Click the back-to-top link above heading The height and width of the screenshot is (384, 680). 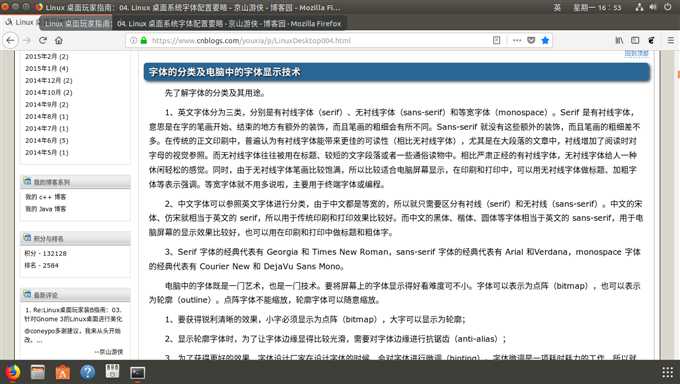[636, 53]
